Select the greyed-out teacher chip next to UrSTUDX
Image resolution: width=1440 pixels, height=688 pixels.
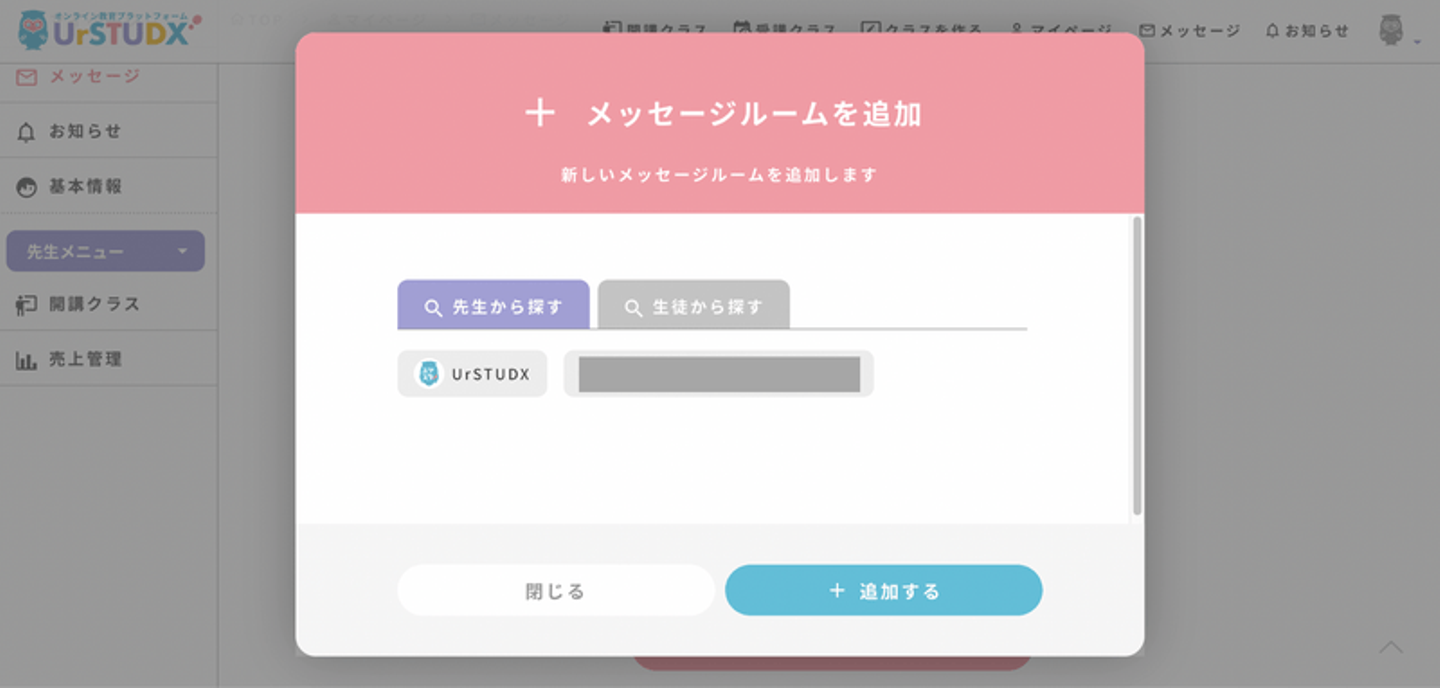coord(719,374)
